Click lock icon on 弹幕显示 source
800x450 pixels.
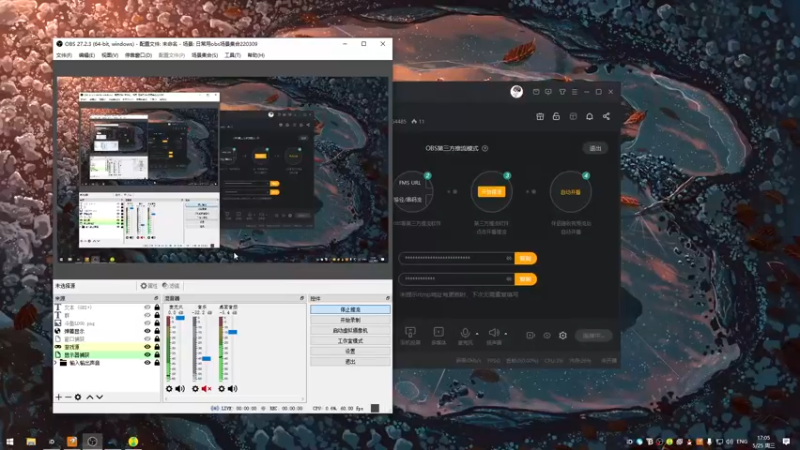[157, 331]
